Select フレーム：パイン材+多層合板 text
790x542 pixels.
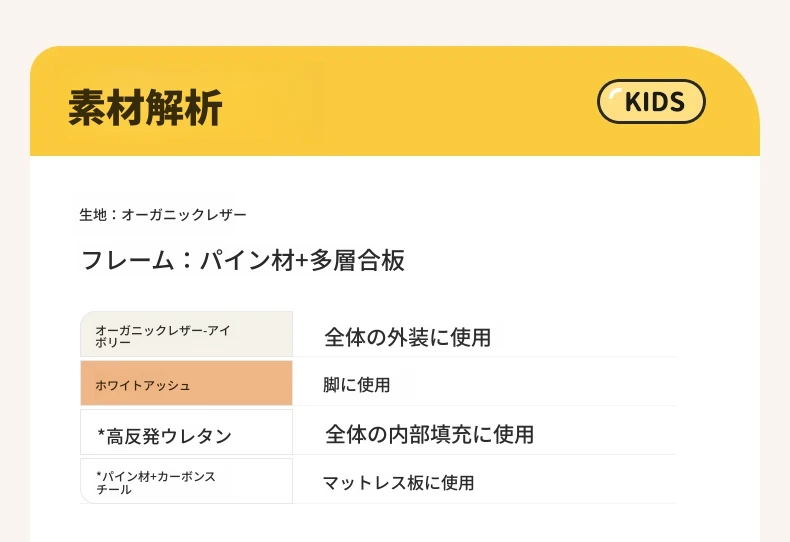(242, 260)
